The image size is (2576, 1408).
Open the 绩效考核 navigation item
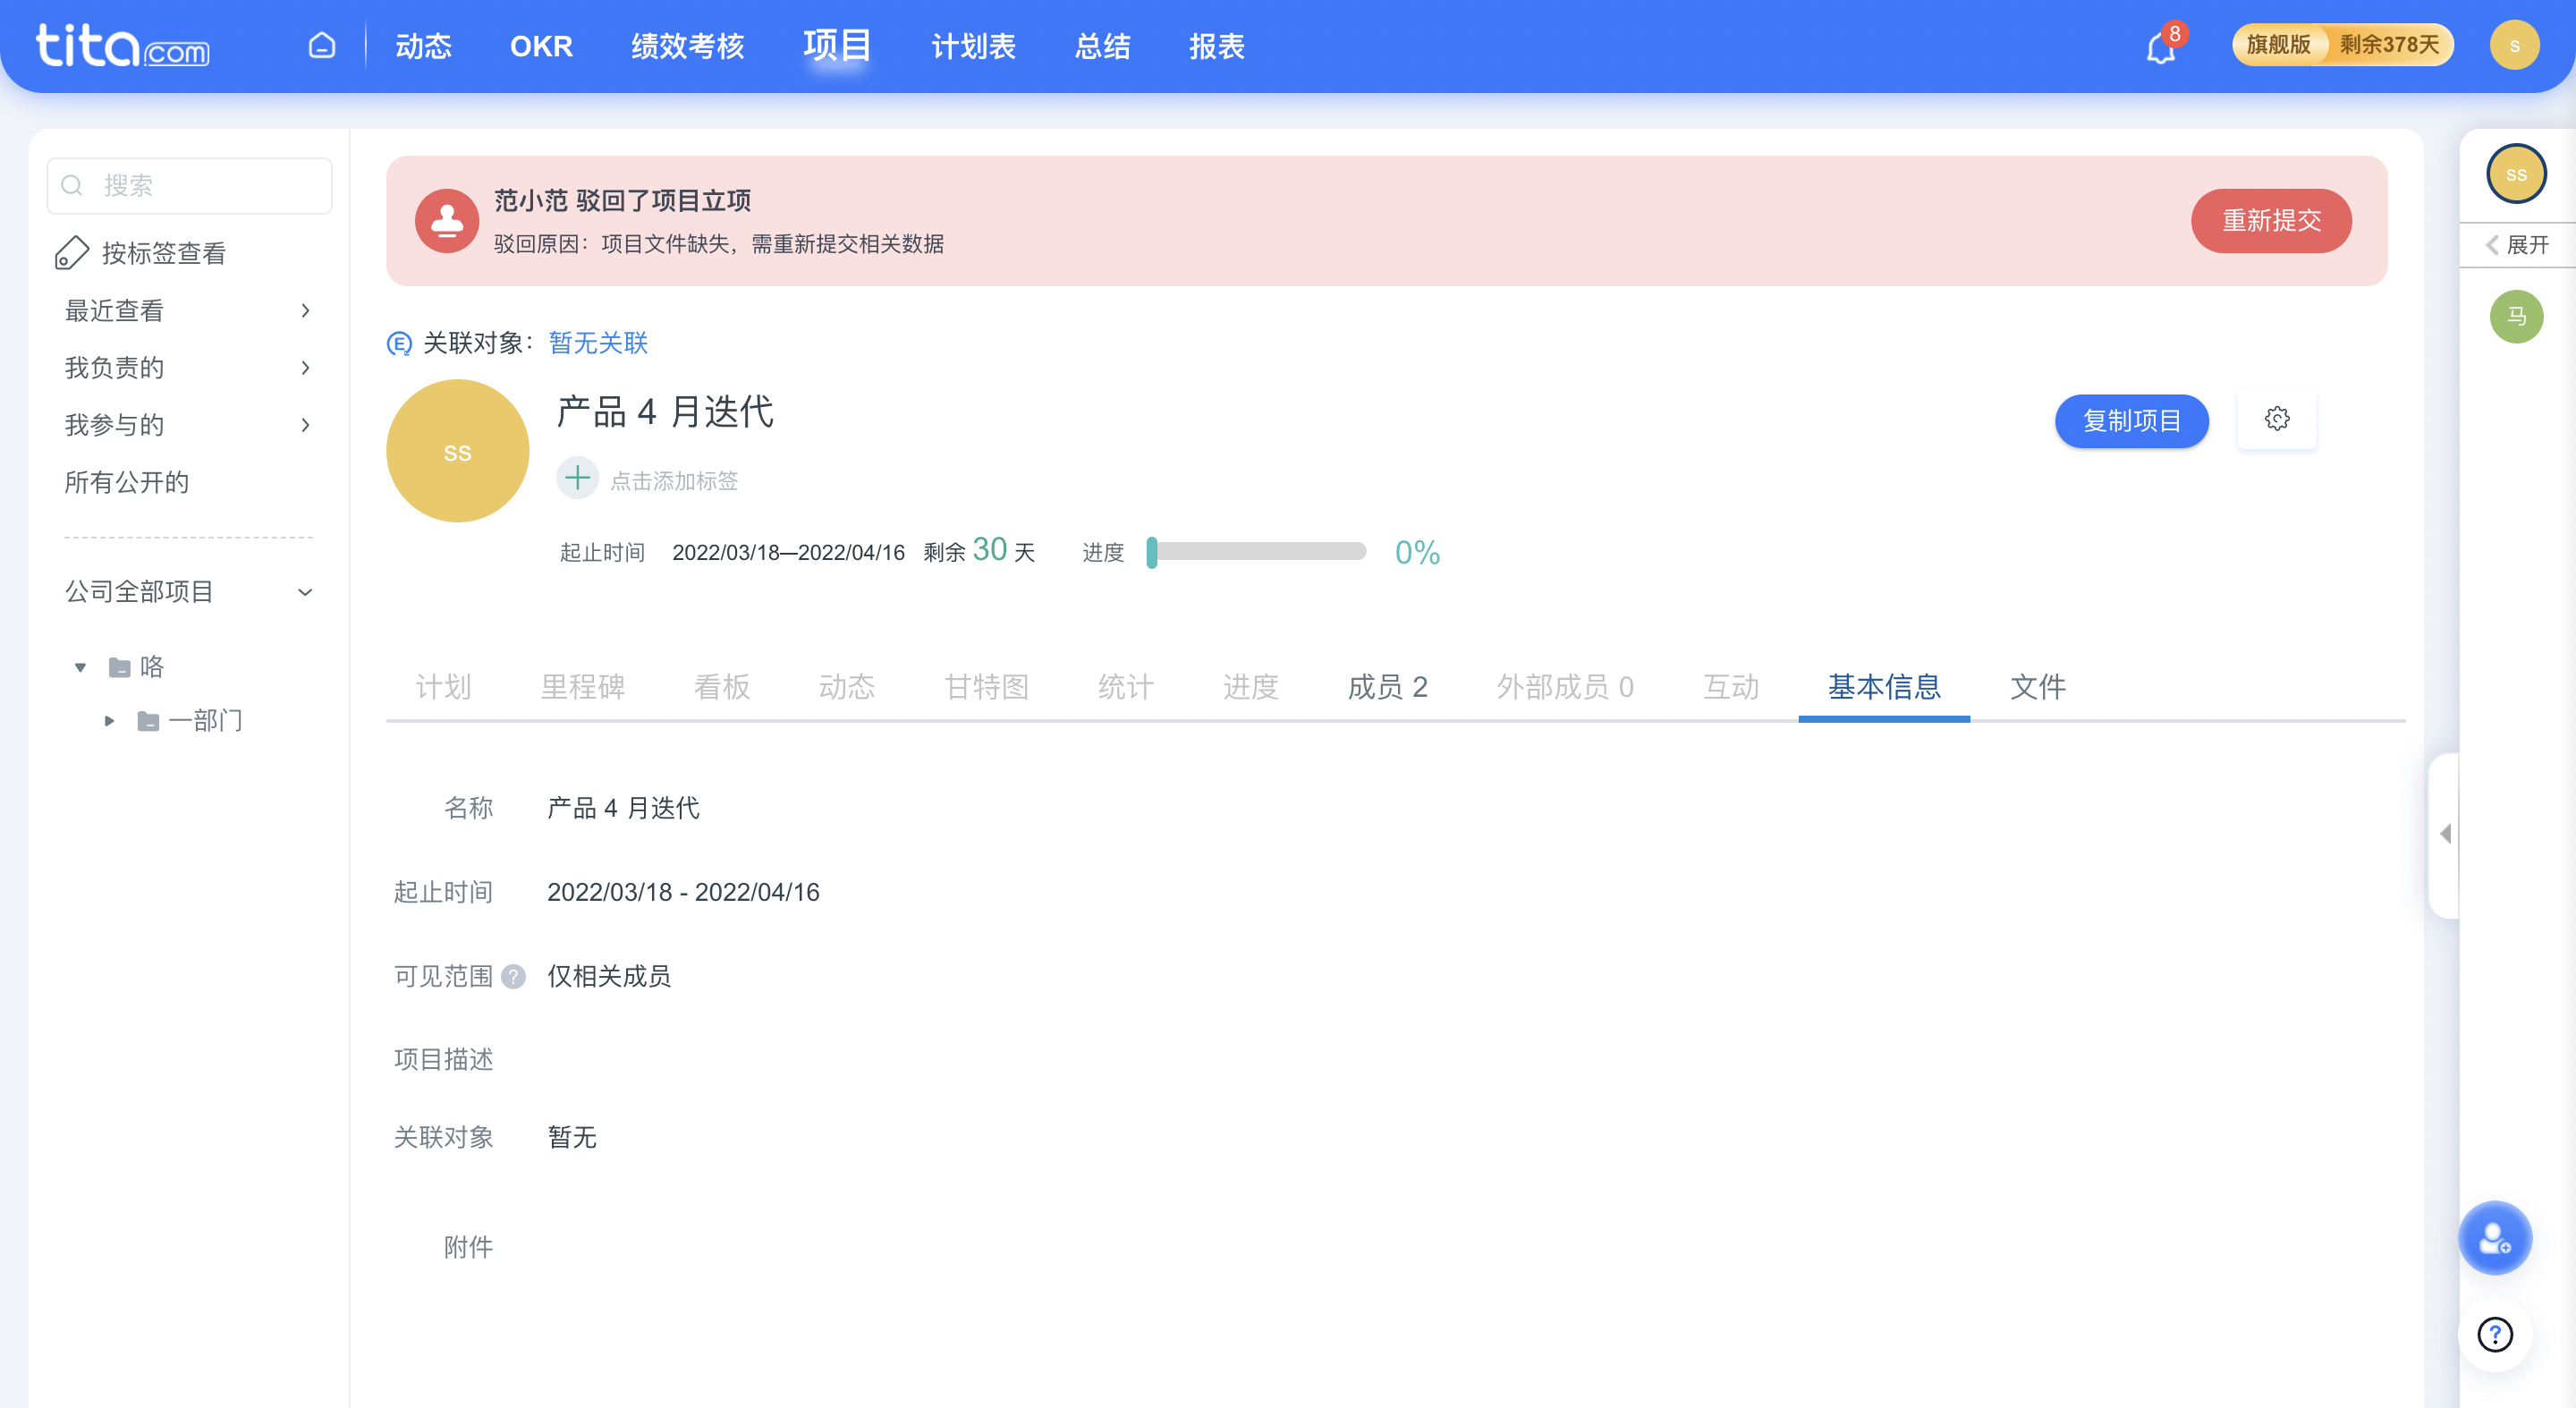tap(687, 46)
